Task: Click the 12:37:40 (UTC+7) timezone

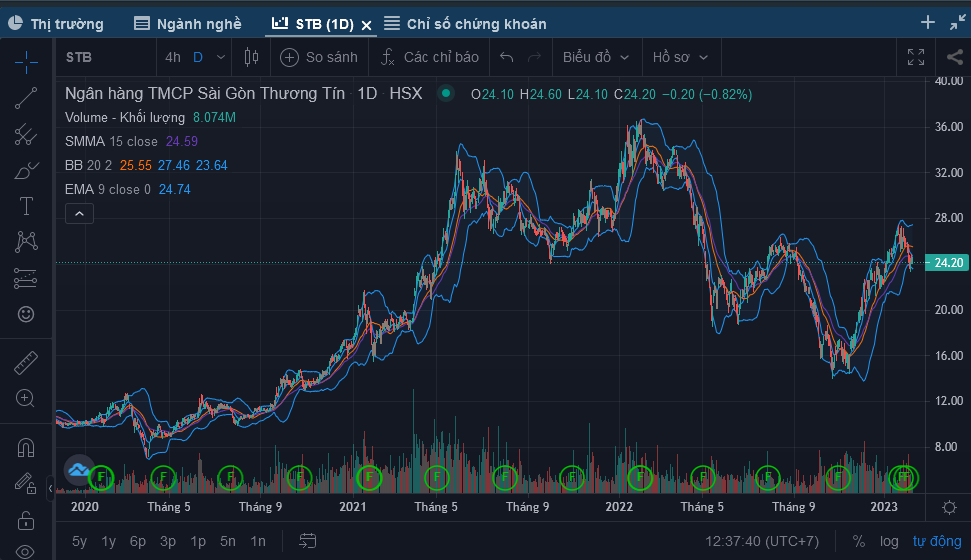Action: pos(762,541)
